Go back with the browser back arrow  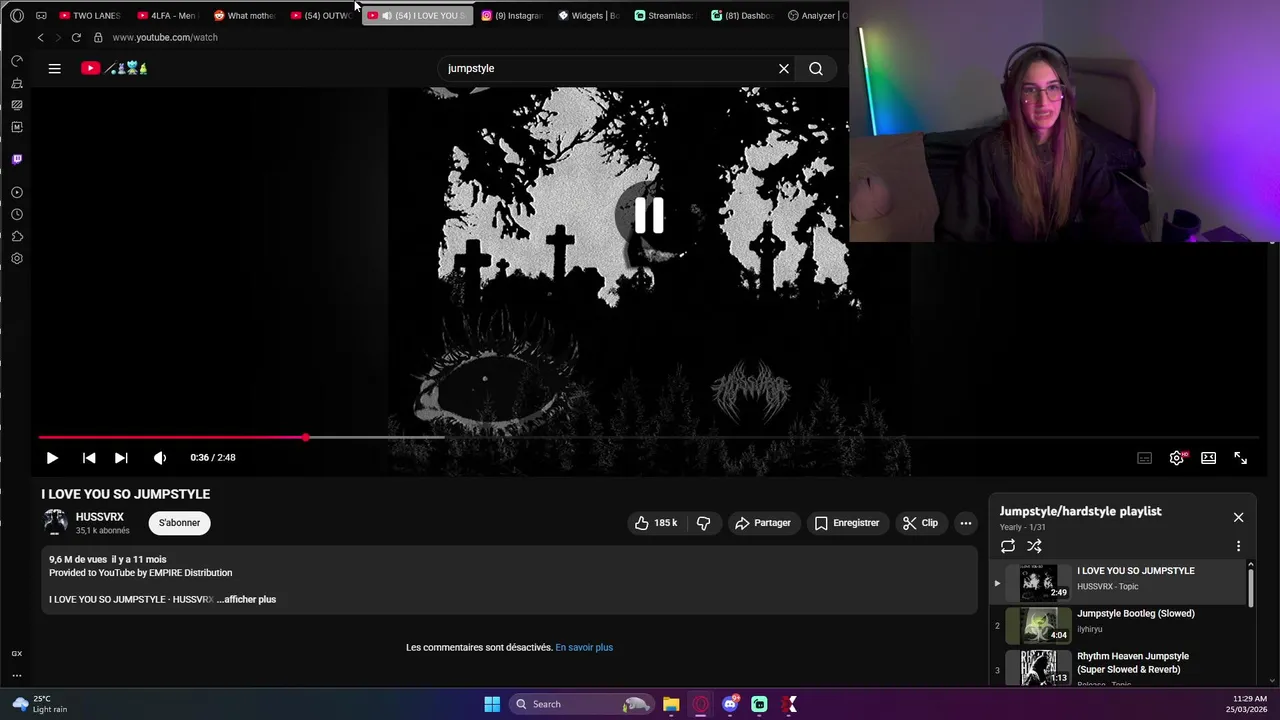(x=40, y=37)
